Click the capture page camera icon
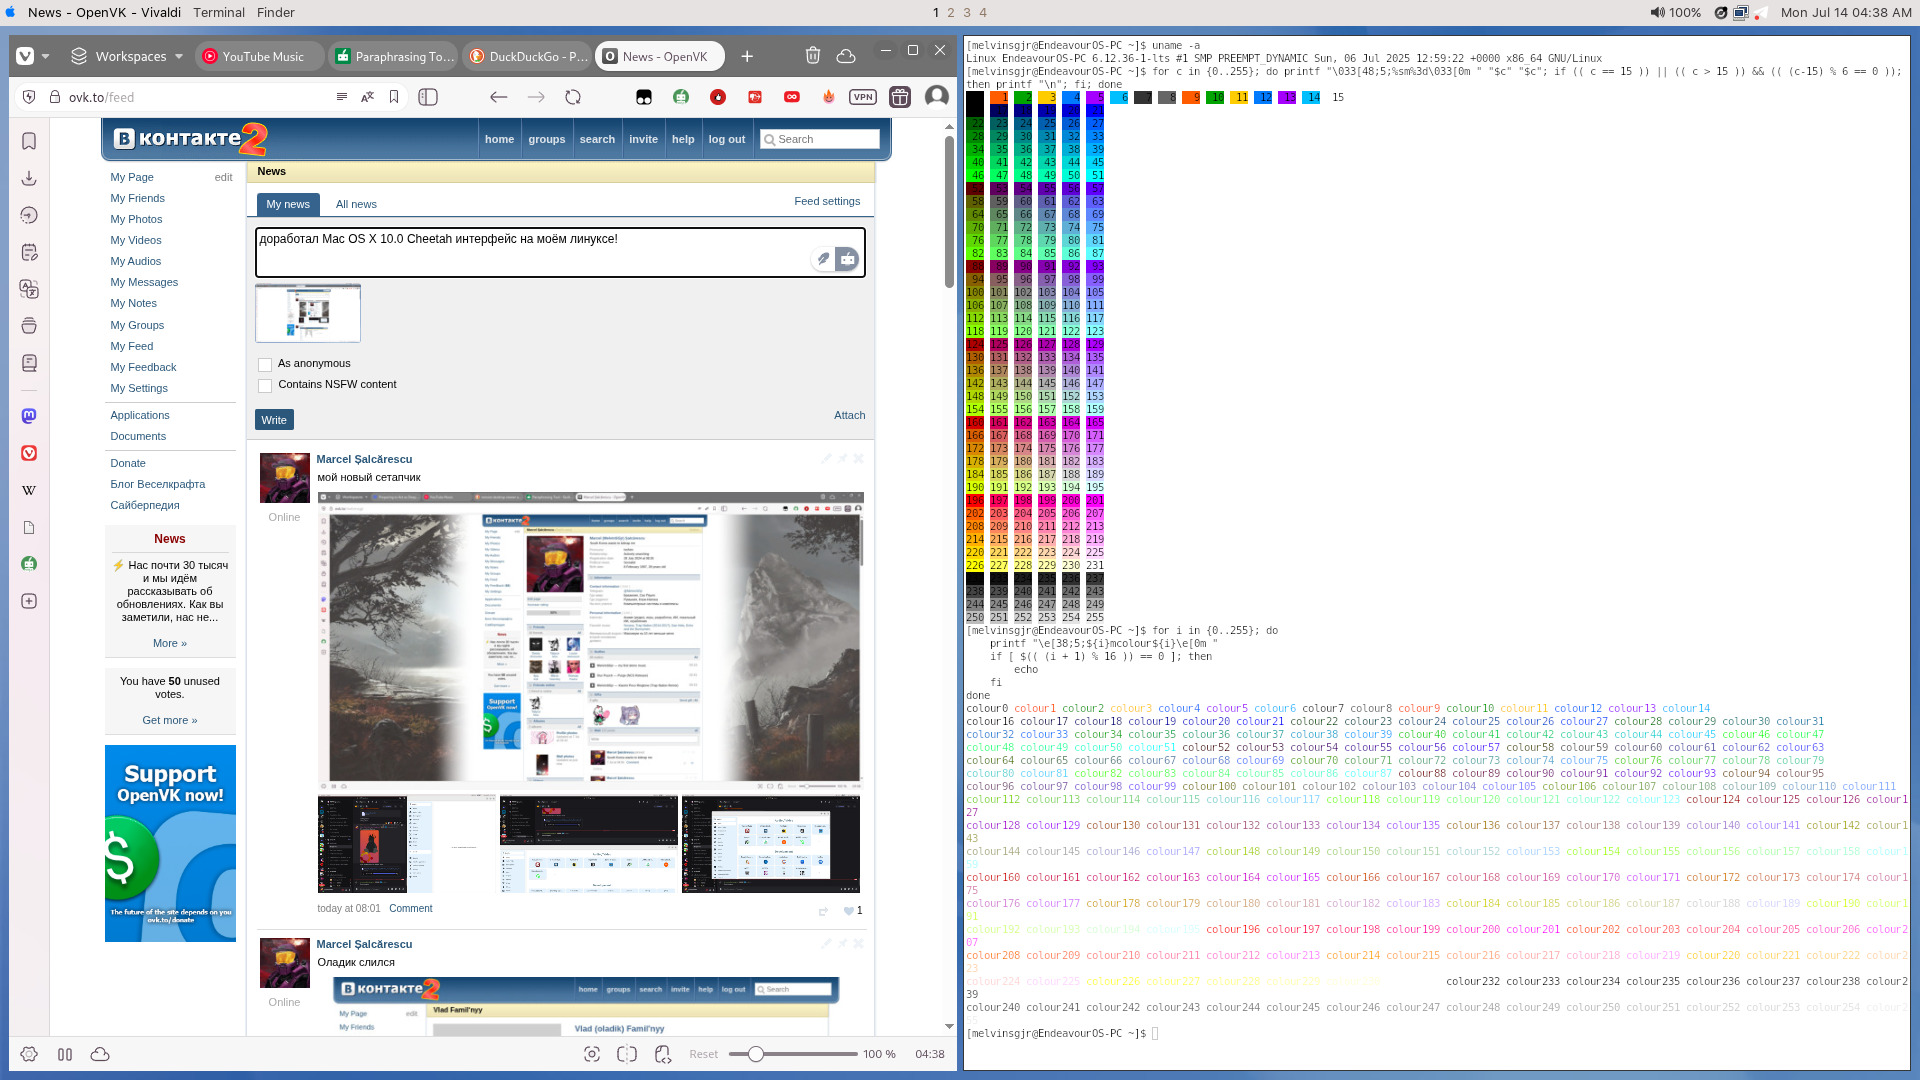 [x=592, y=1054]
